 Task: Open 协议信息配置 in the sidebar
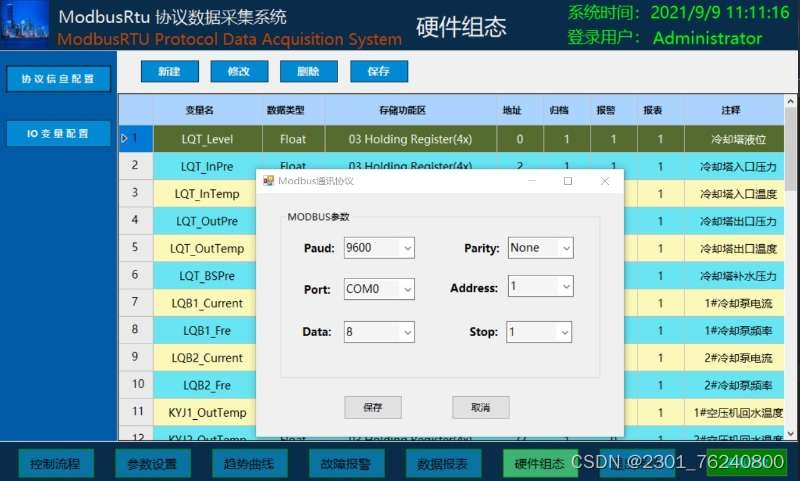tap(58, 79)
